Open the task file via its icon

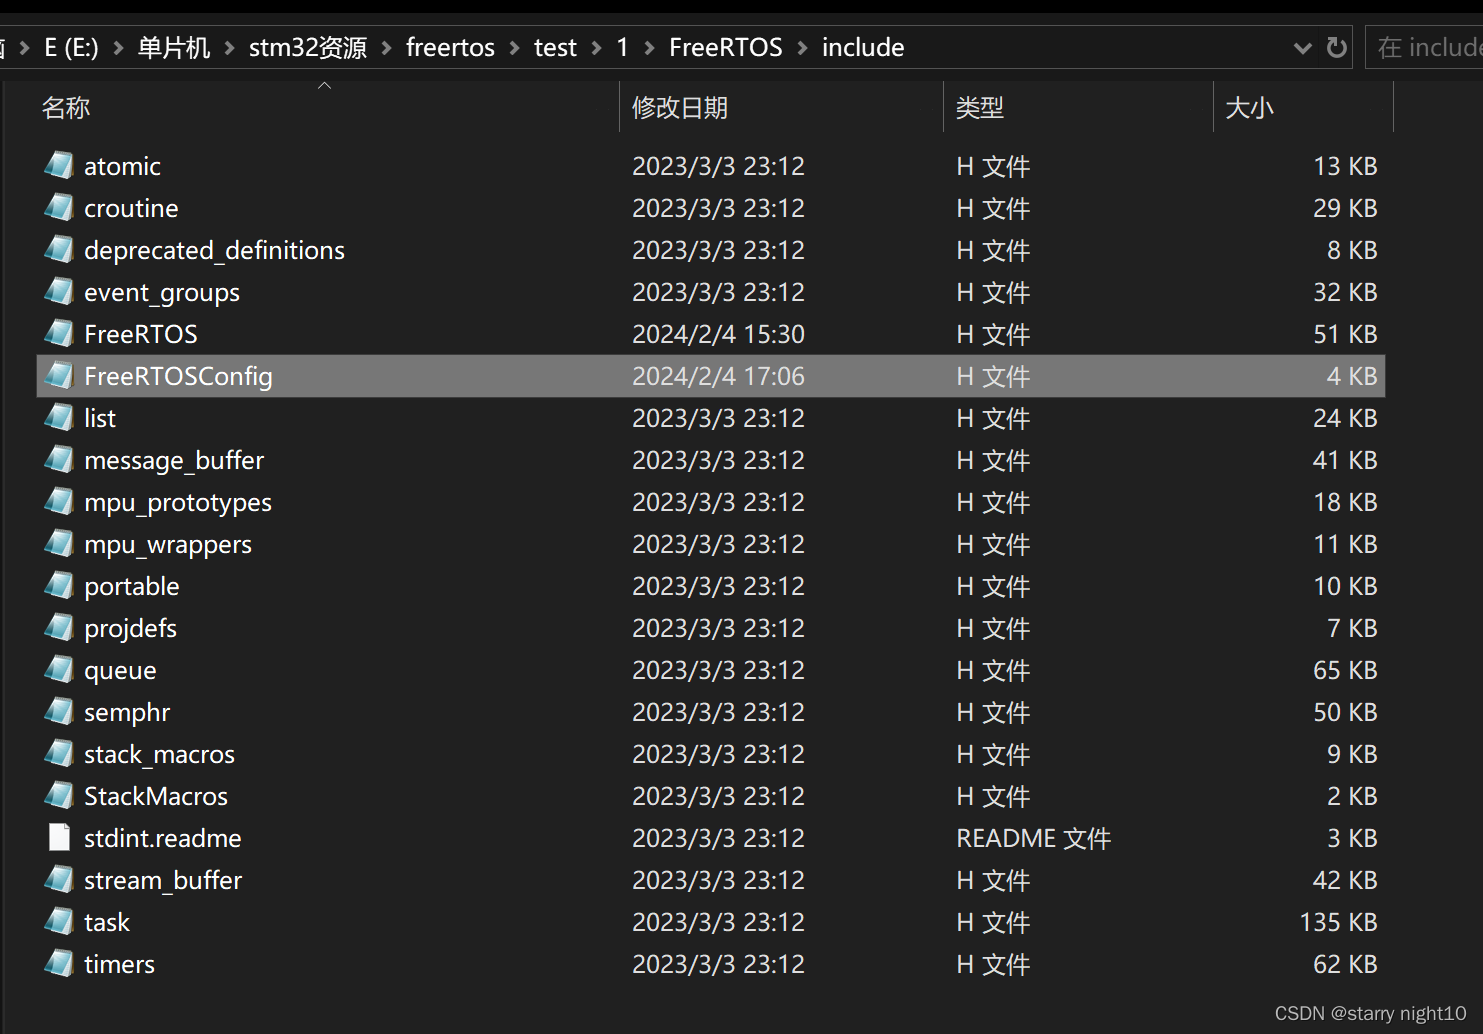coord(58,921)
